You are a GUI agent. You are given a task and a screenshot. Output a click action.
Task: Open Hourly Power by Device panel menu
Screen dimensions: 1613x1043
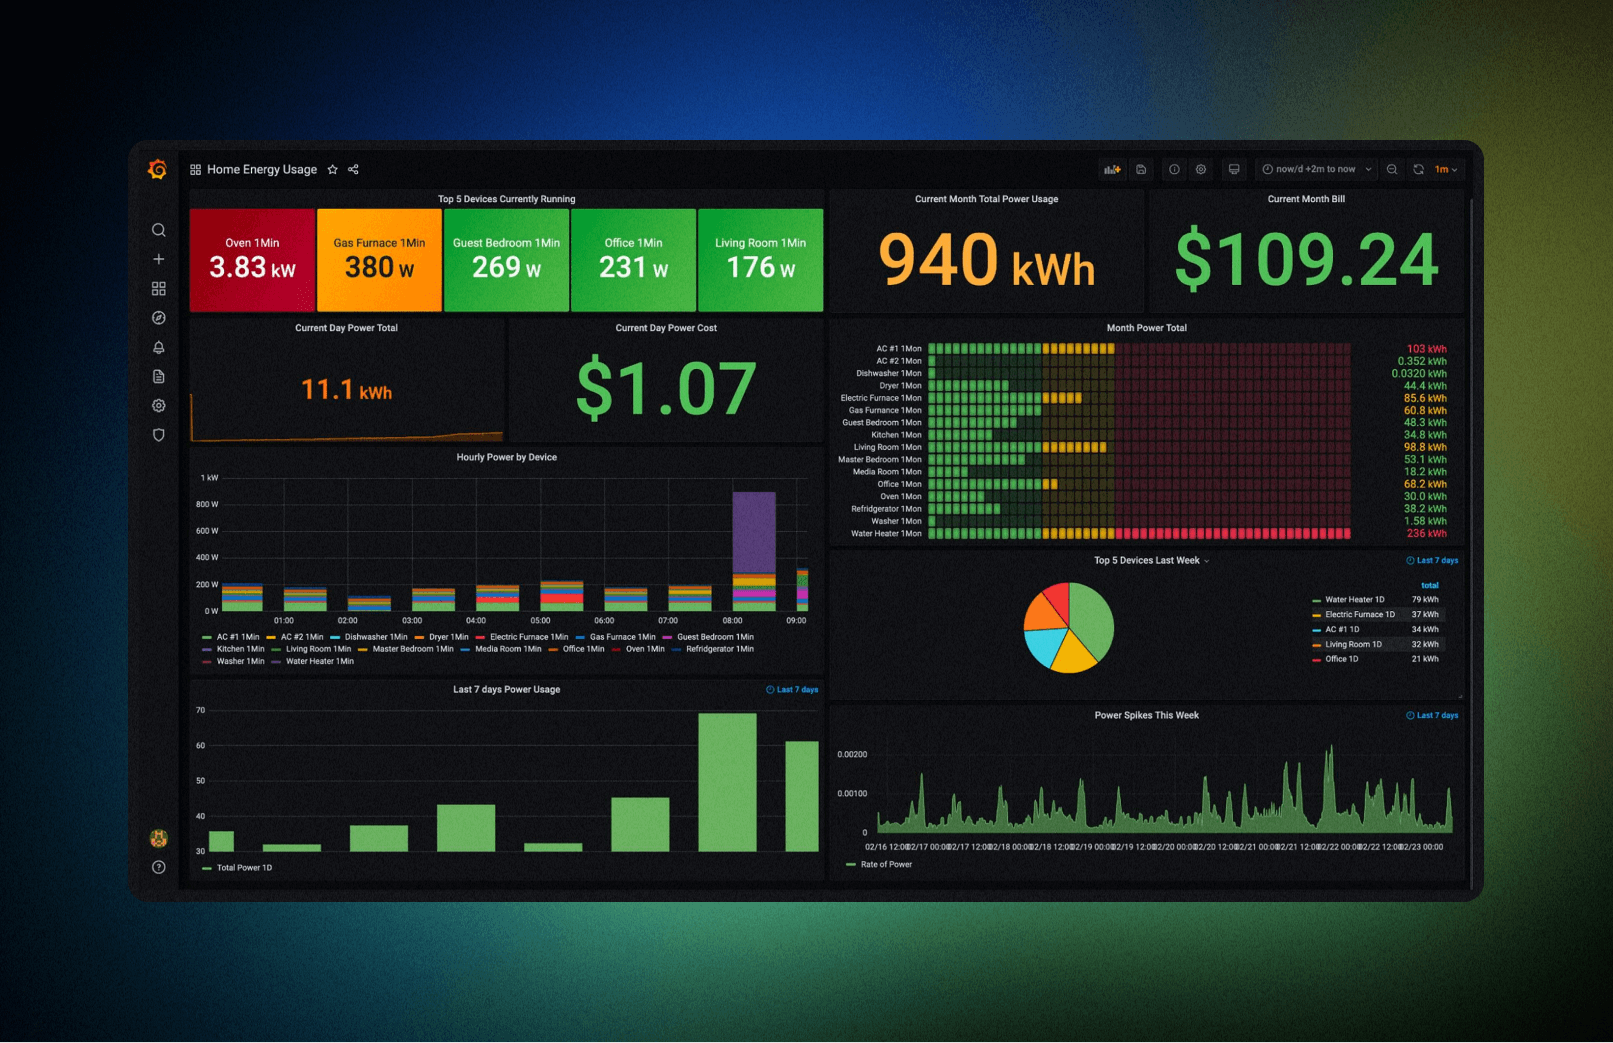pyautogui.click(x=506, y=458)
